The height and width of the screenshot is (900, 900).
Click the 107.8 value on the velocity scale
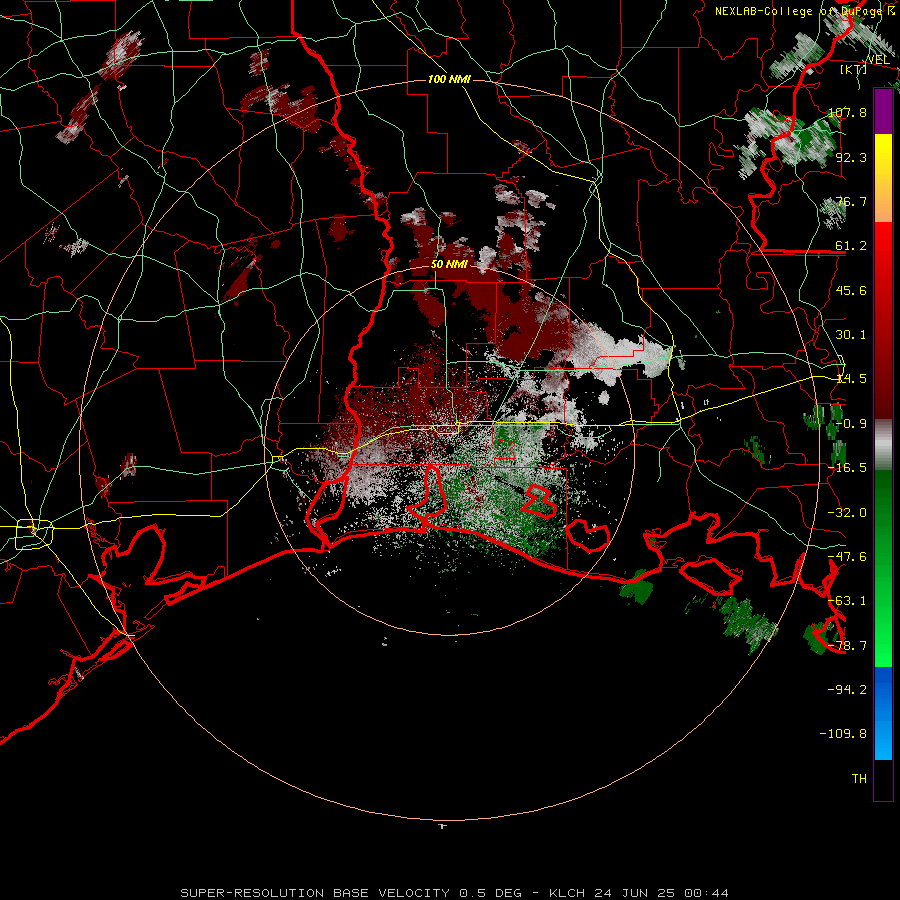coord(848,112)
